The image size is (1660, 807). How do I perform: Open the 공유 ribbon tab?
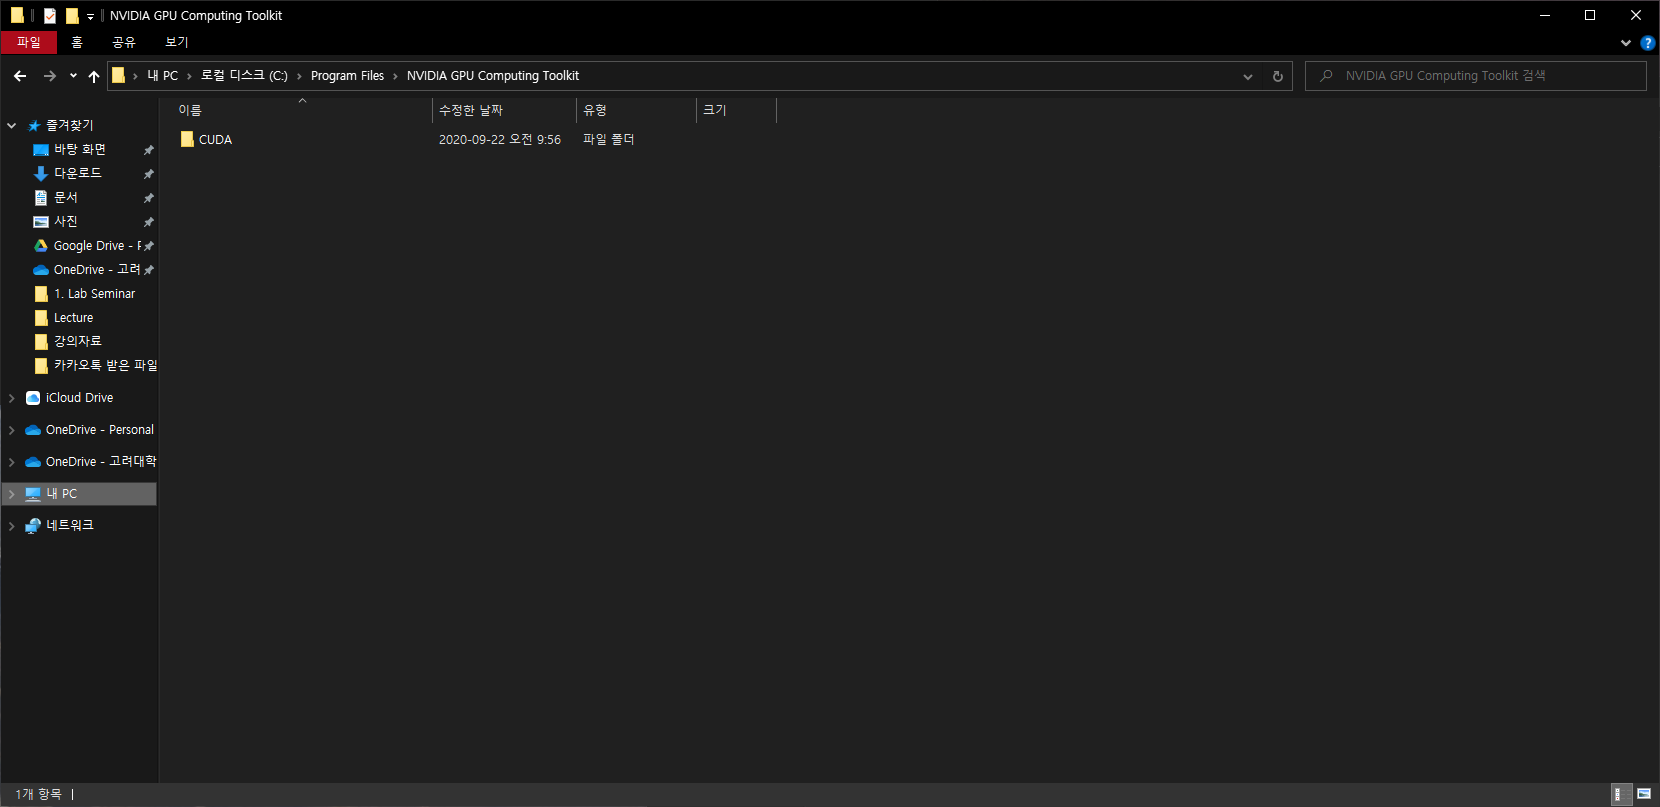click(124, 42)
